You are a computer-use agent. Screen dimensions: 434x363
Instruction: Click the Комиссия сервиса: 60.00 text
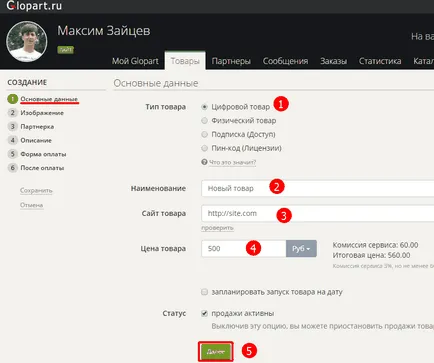point(375,245)
